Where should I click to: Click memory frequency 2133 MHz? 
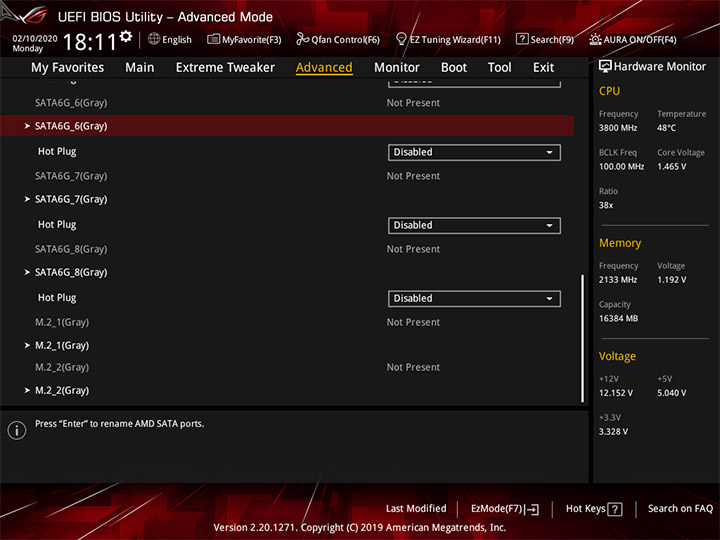[618, 280]
